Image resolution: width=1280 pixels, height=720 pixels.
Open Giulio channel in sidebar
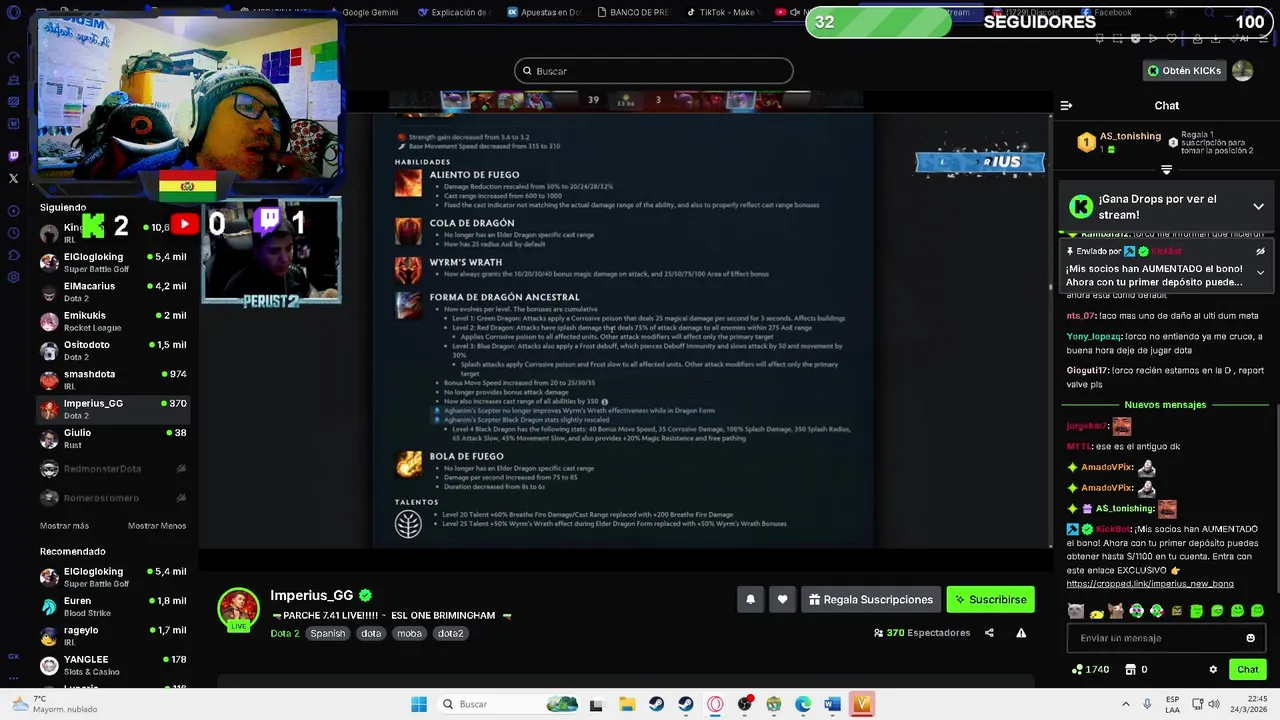pos(113,438)
